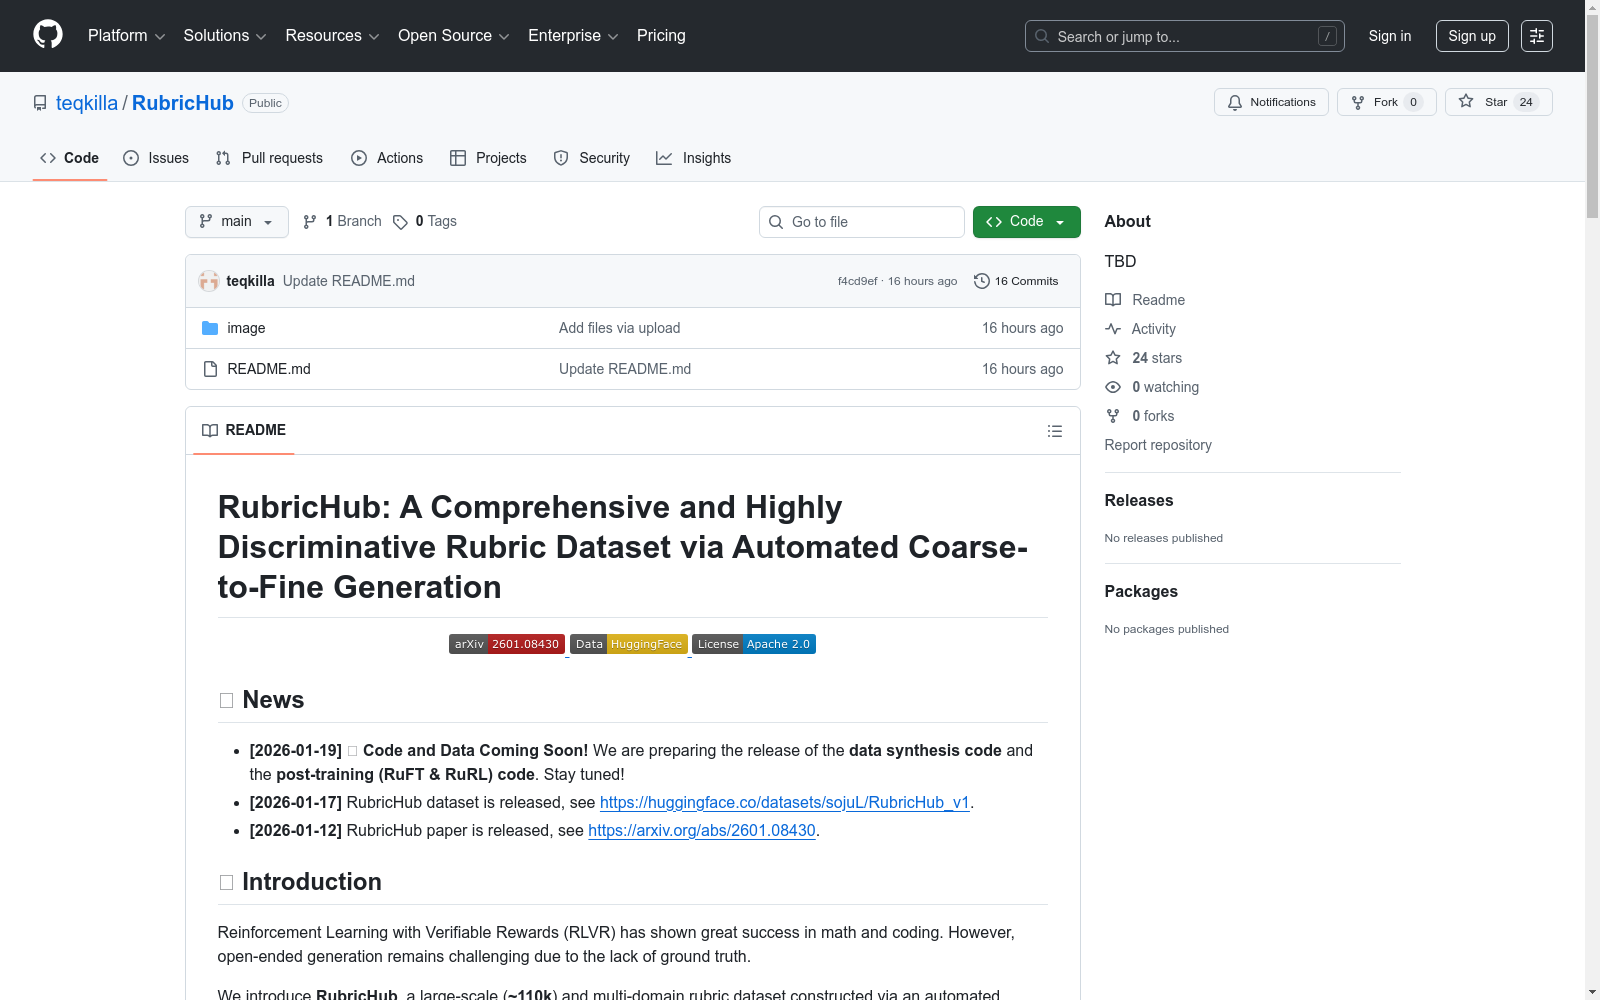This screenshot has width=1600, height=1000.
Task: Click Report repository link
Action: pos(1158,445)
